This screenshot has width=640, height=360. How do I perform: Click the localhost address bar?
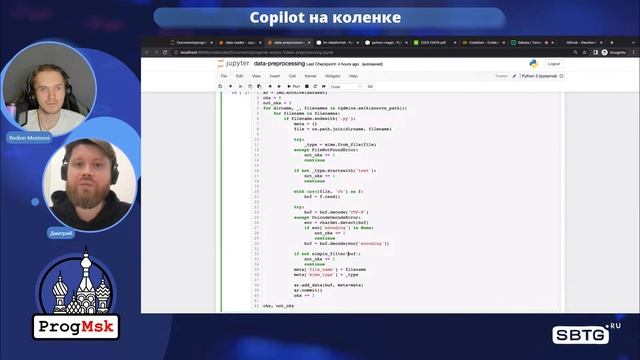pos(371,52)
